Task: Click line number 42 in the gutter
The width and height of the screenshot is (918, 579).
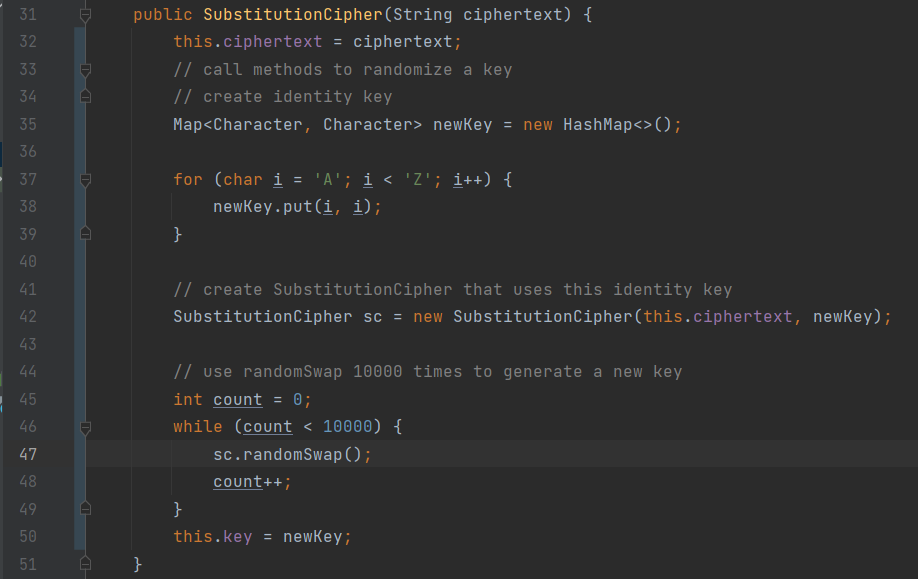Action: click(28, 317)
